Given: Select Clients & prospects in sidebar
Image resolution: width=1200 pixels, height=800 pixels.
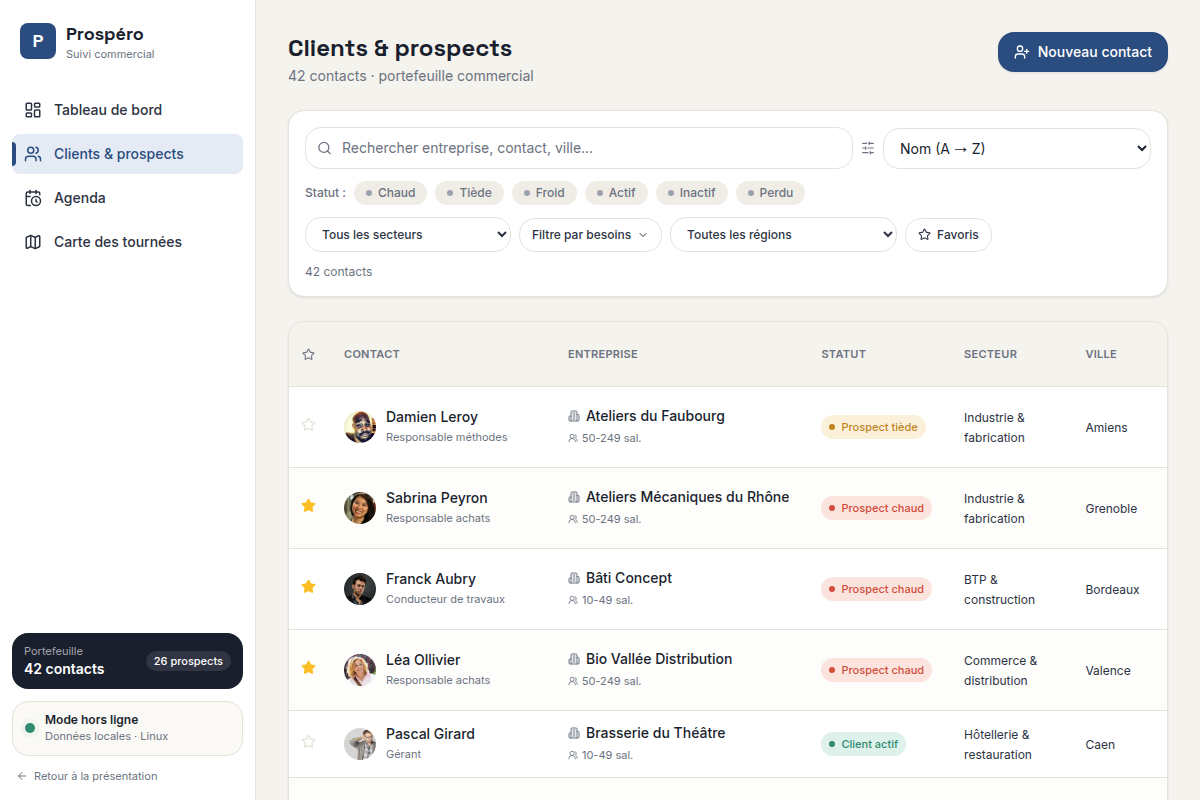Looking at the screenshot, I should pyautogui.click(x=127, y=154).
